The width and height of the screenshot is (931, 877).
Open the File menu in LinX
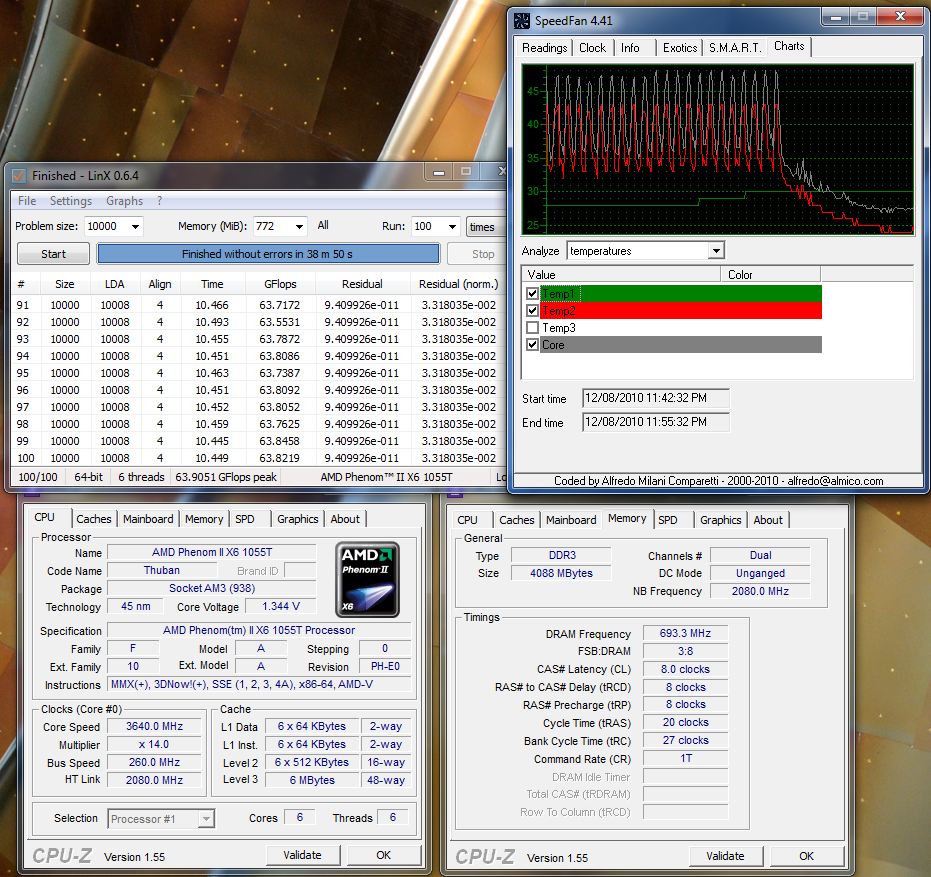[27, 201]
